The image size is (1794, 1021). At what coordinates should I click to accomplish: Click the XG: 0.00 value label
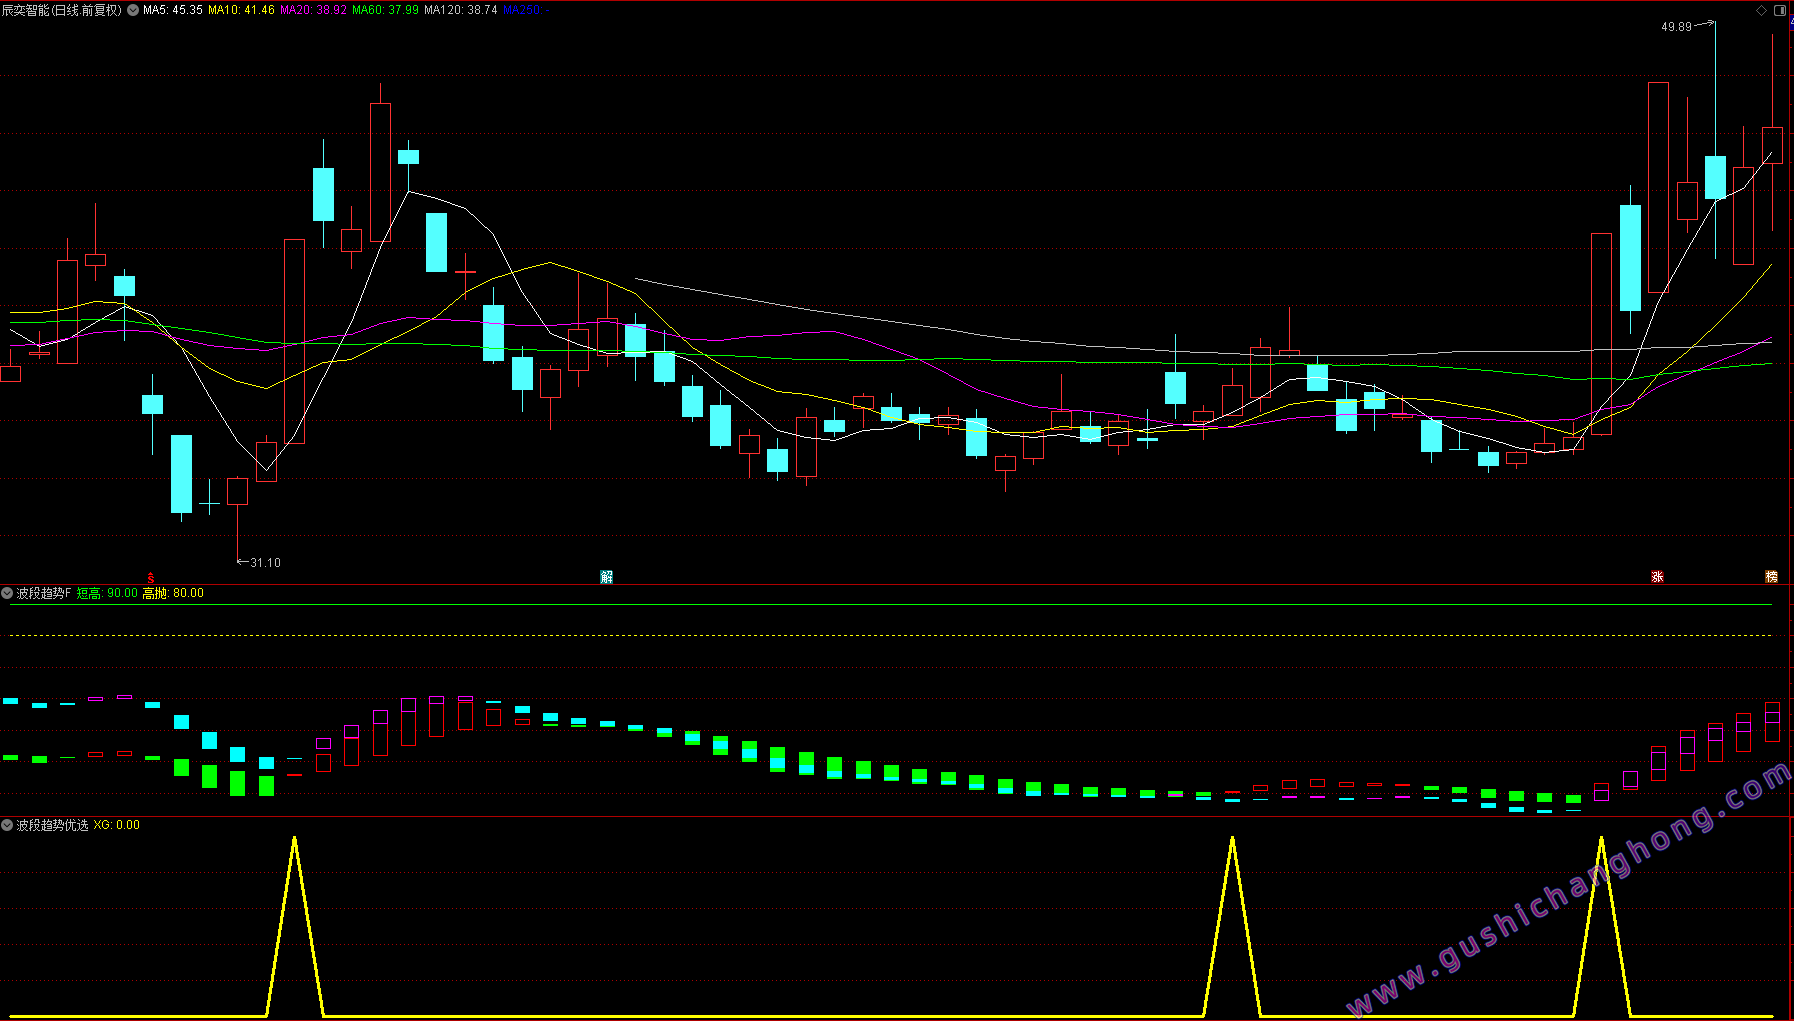point(117,825)
